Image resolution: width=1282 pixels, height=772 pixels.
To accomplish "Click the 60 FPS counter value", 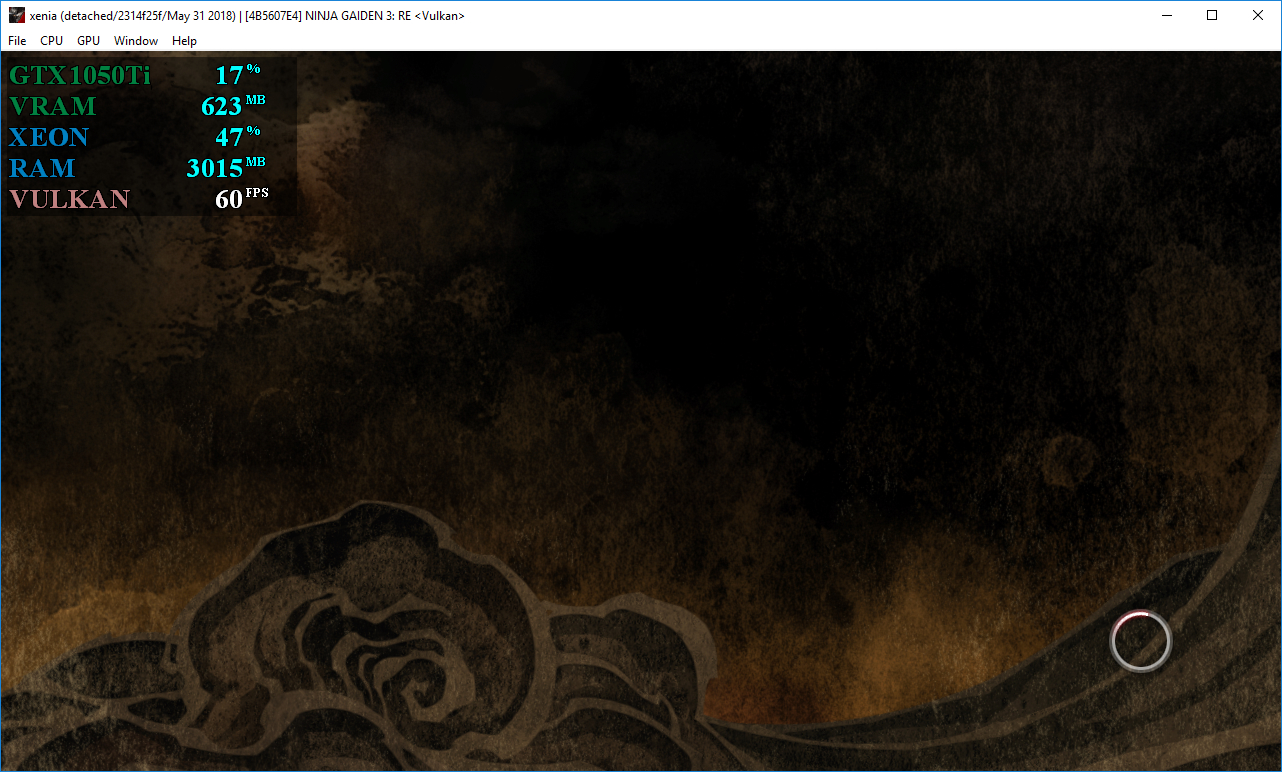I will (x=242, y=198).
